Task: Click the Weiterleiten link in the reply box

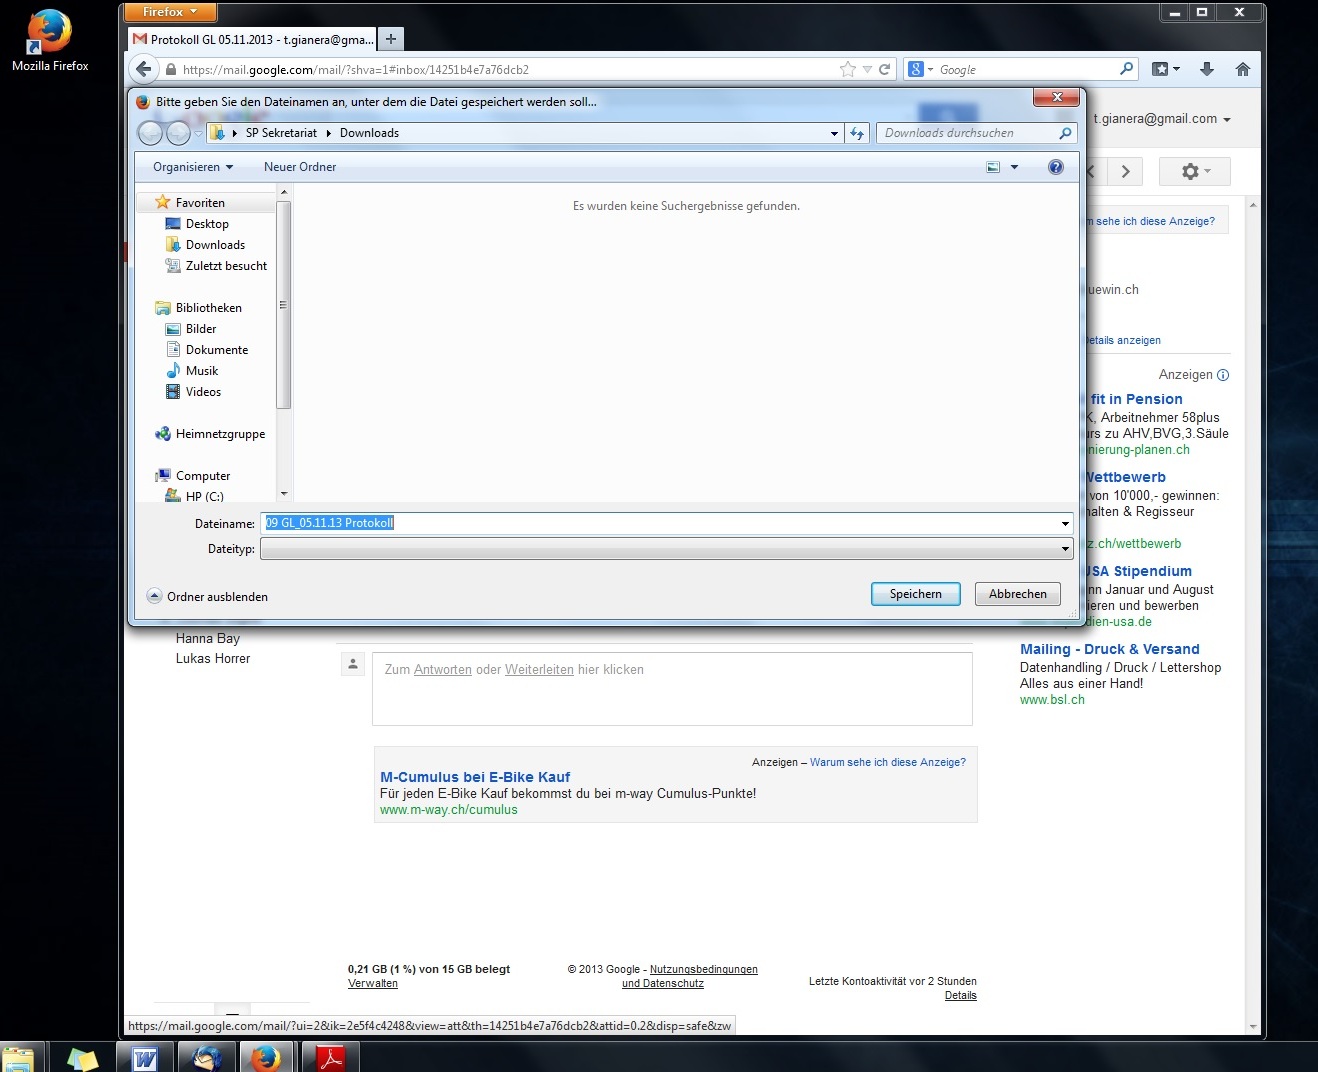Action: pyautogui.click(x=539, y=670)
